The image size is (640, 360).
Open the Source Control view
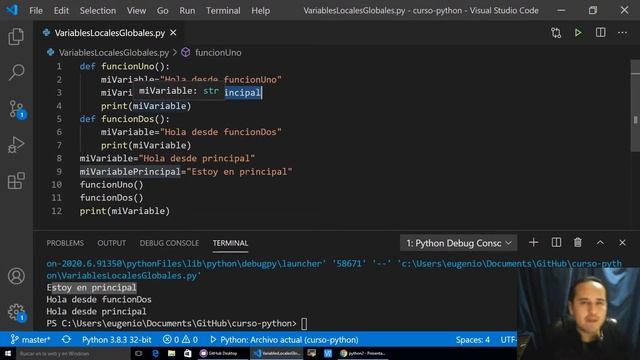[16, 109]
